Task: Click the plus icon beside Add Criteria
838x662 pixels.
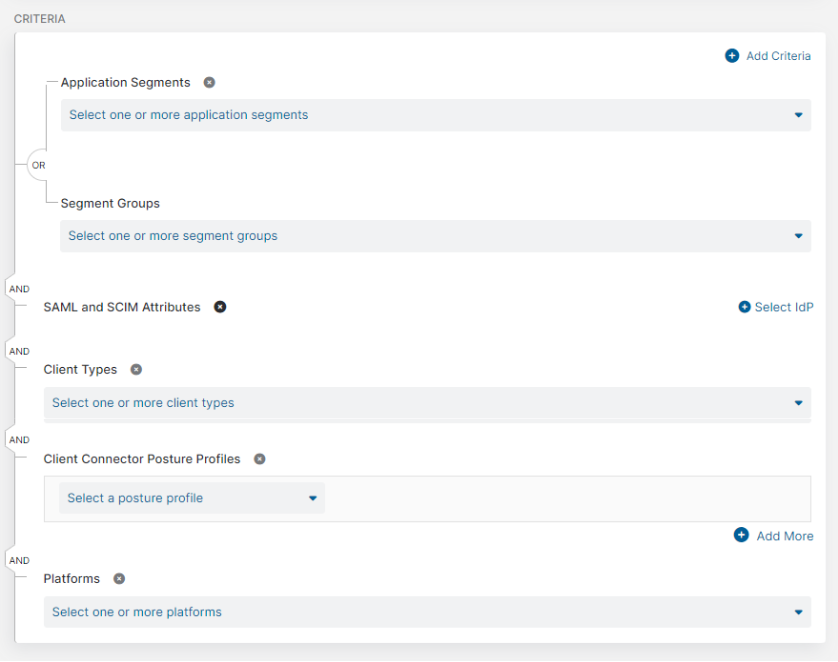Action: (732, 56)
